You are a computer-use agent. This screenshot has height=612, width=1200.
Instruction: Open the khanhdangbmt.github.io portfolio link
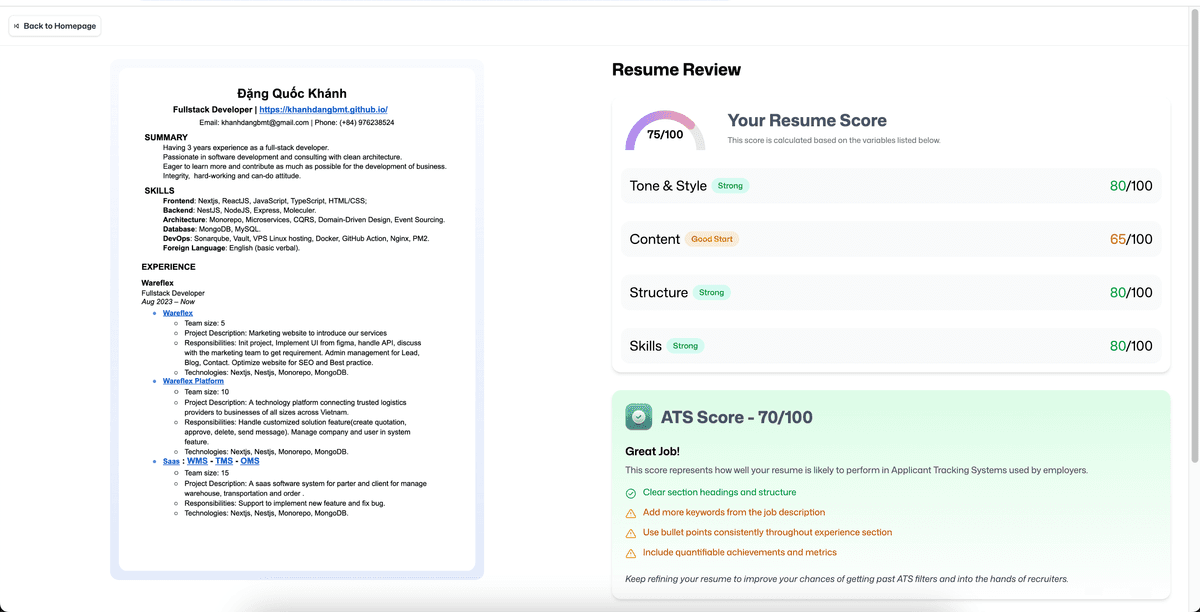(323, 109)
